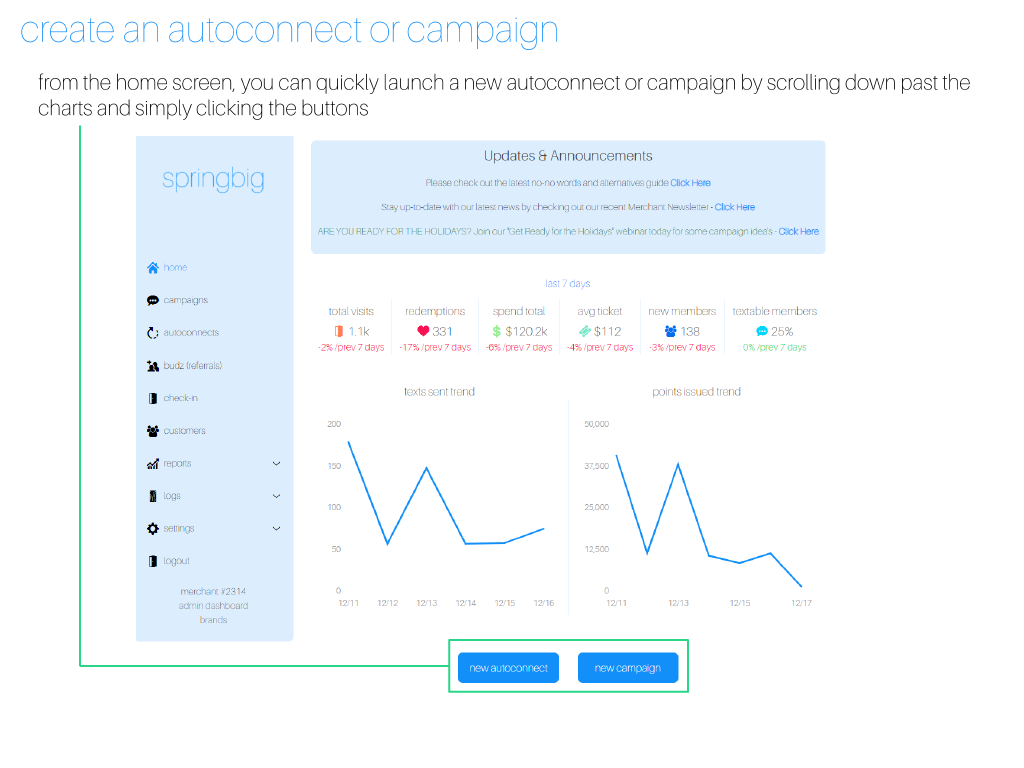Click the customers group icon
This screenshot has height=768, width=1024.
tap(152, 431)
